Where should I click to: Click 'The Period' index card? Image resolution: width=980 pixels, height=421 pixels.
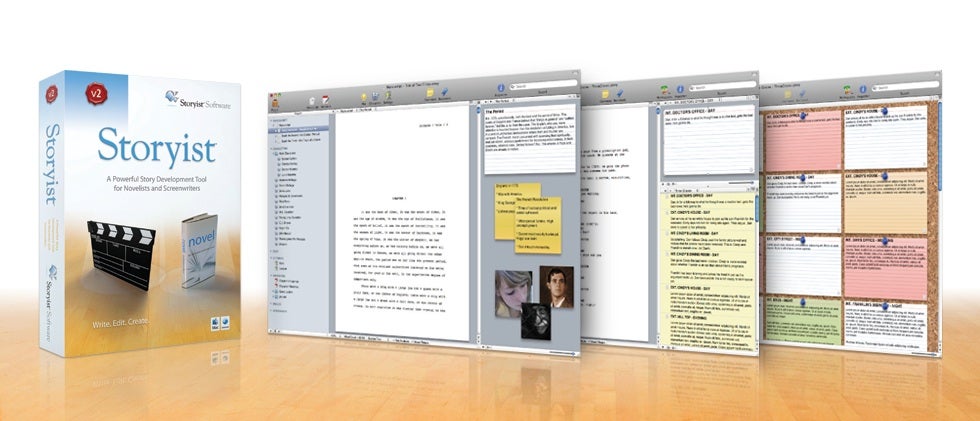(x=529, y=141)
